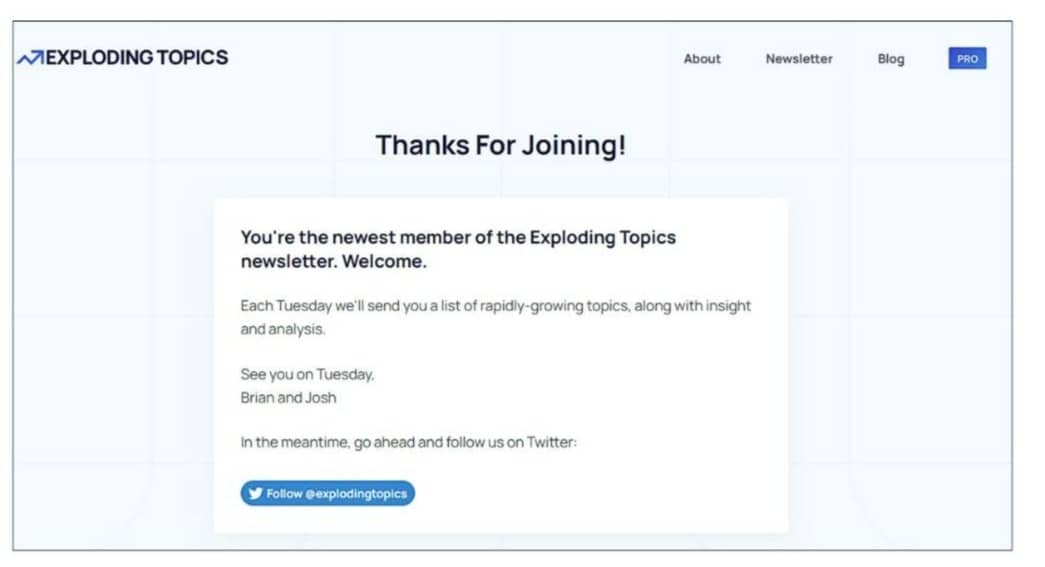The width and height of the screenshot is (1045, 567).
Task: Click the @explodingtopics handle on the button
Action: click(x=356, y=494)
